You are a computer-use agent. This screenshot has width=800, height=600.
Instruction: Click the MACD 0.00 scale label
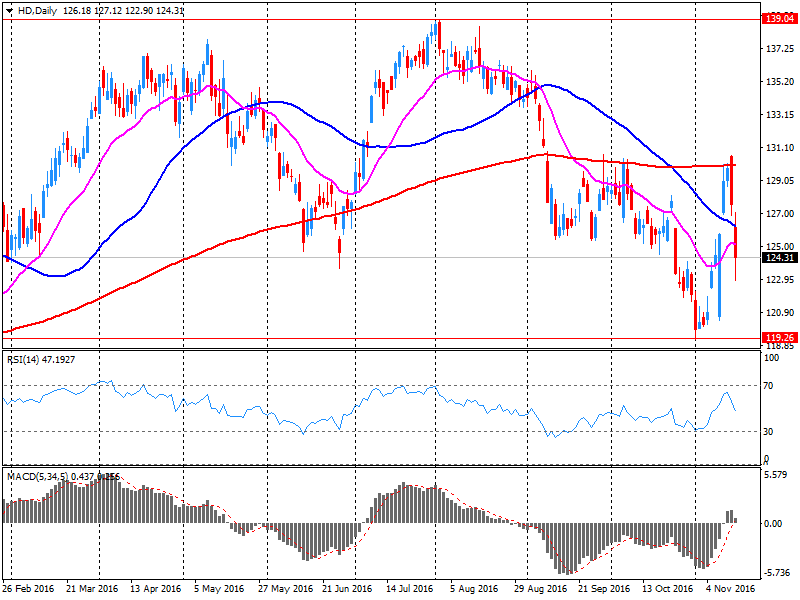click(775, 523)
